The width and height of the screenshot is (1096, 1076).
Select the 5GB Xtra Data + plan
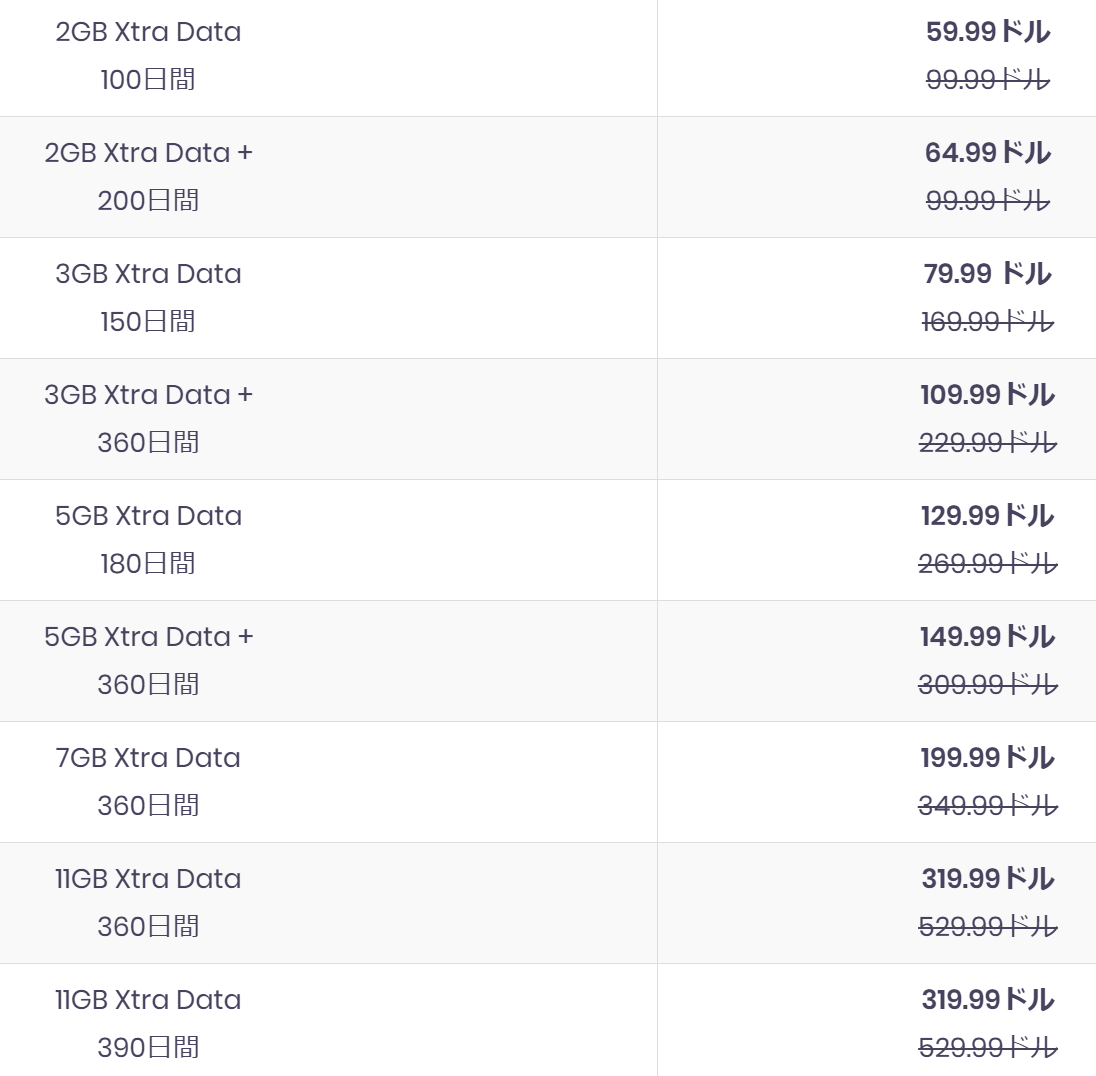coord(148,637)
